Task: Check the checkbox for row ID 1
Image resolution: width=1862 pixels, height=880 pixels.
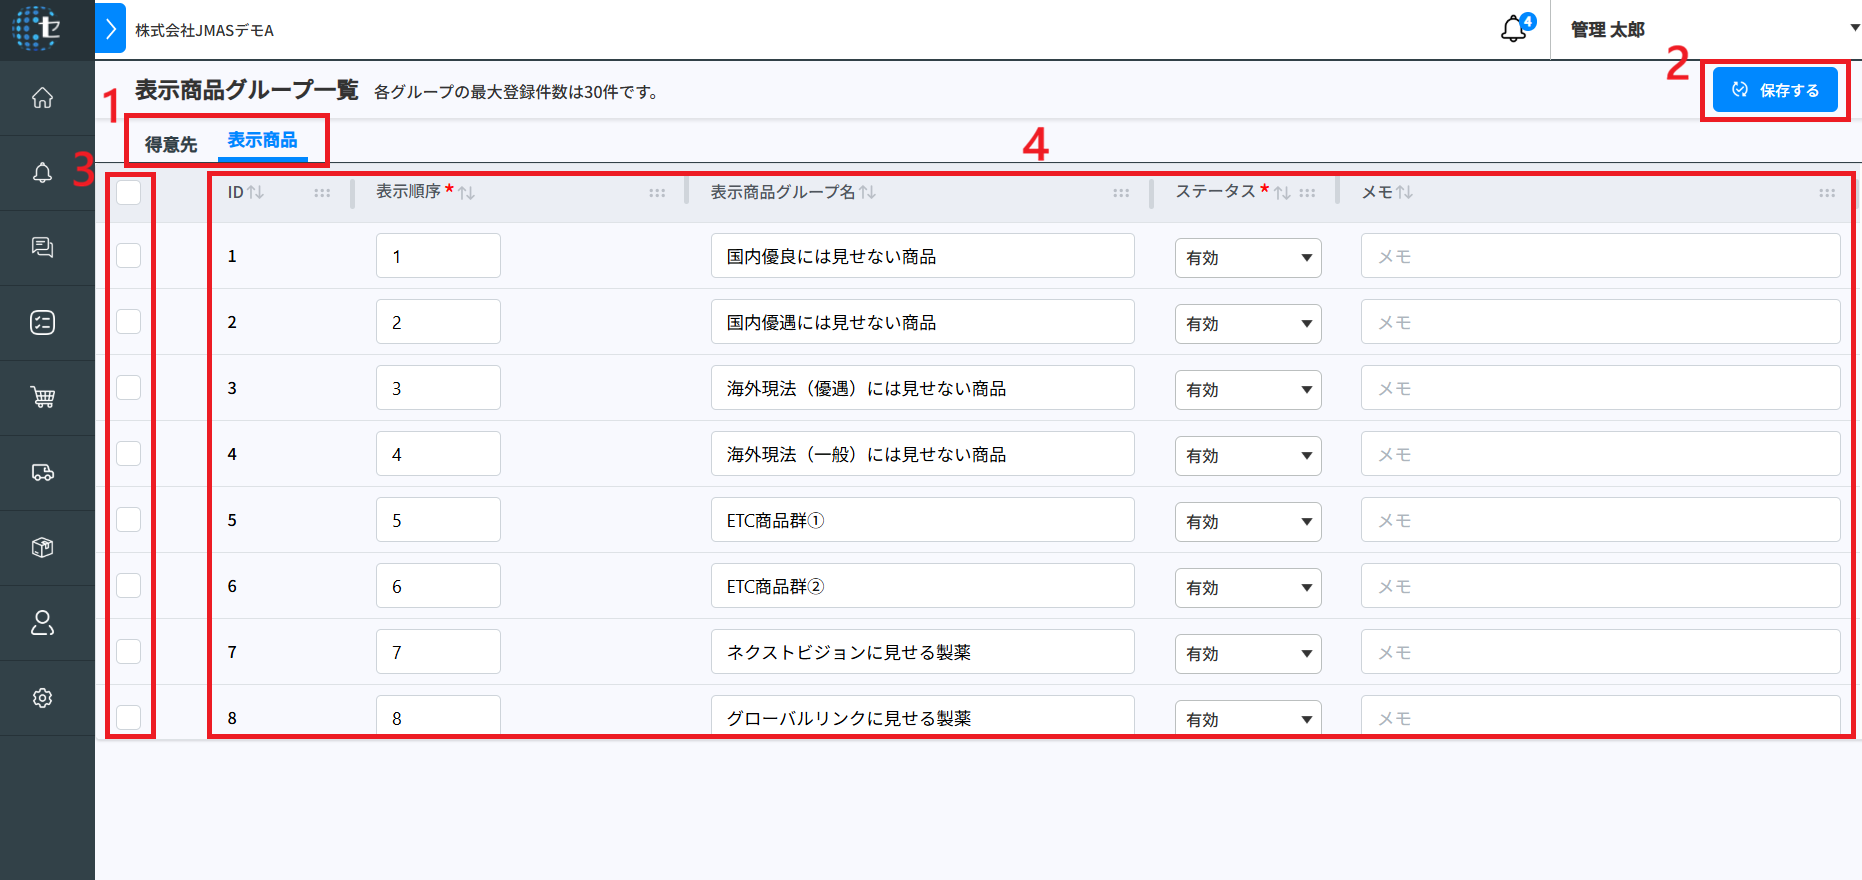Action: pyautogui.click(x=129, y=256)
